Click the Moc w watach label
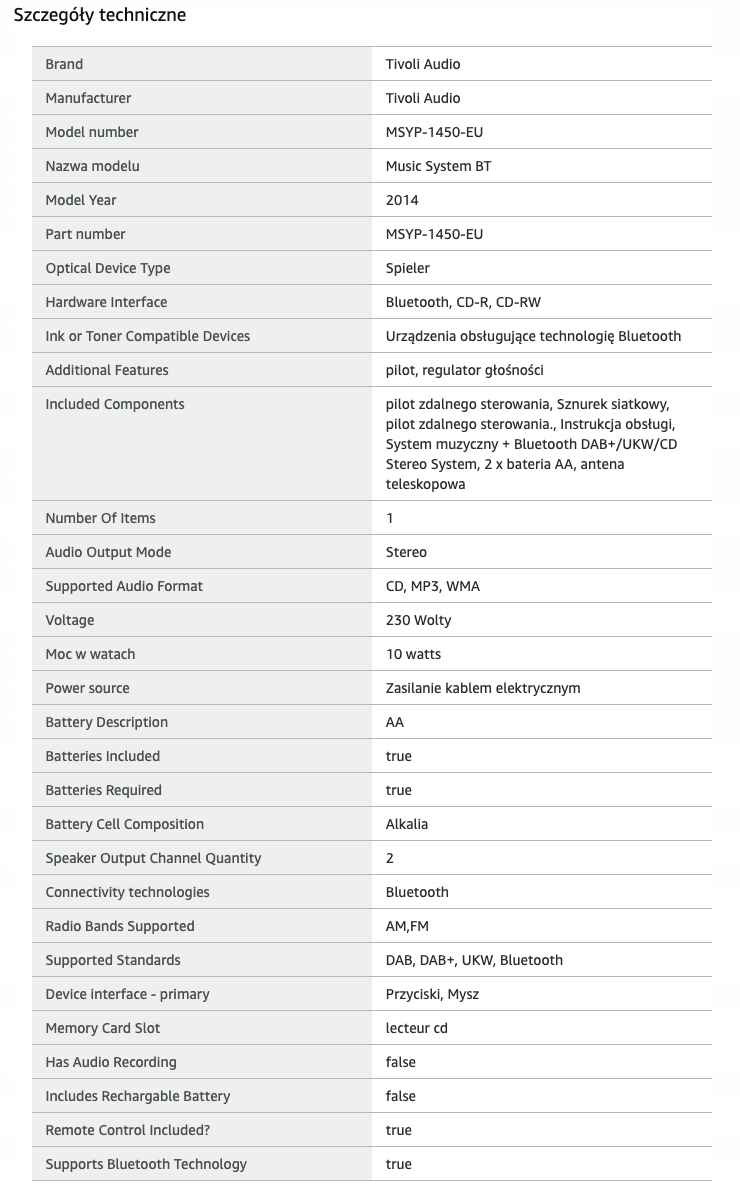The width and height of the screenshot is (740, 1192). (90, 654)
